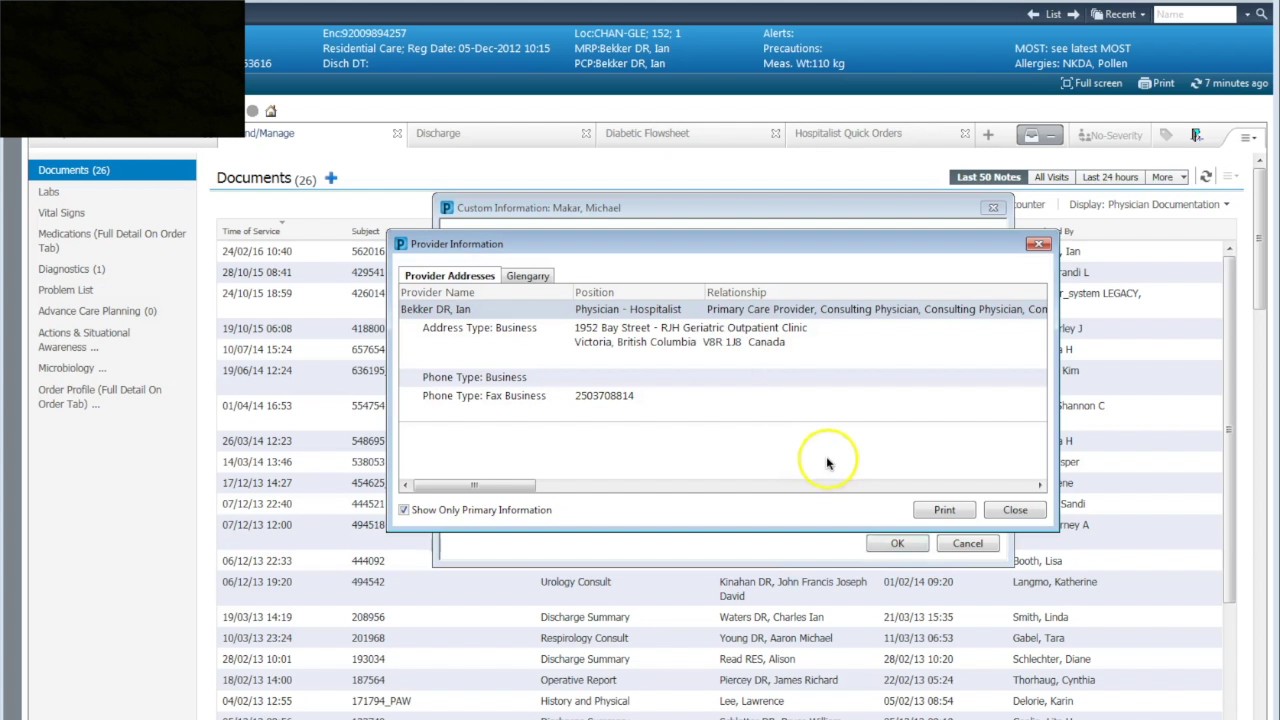
Task: Add a new document with blue plus
Action: coord(331,178)
